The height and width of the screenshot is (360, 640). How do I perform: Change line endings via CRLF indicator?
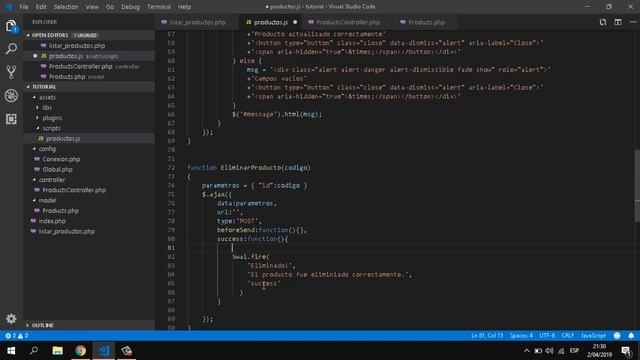568,336
